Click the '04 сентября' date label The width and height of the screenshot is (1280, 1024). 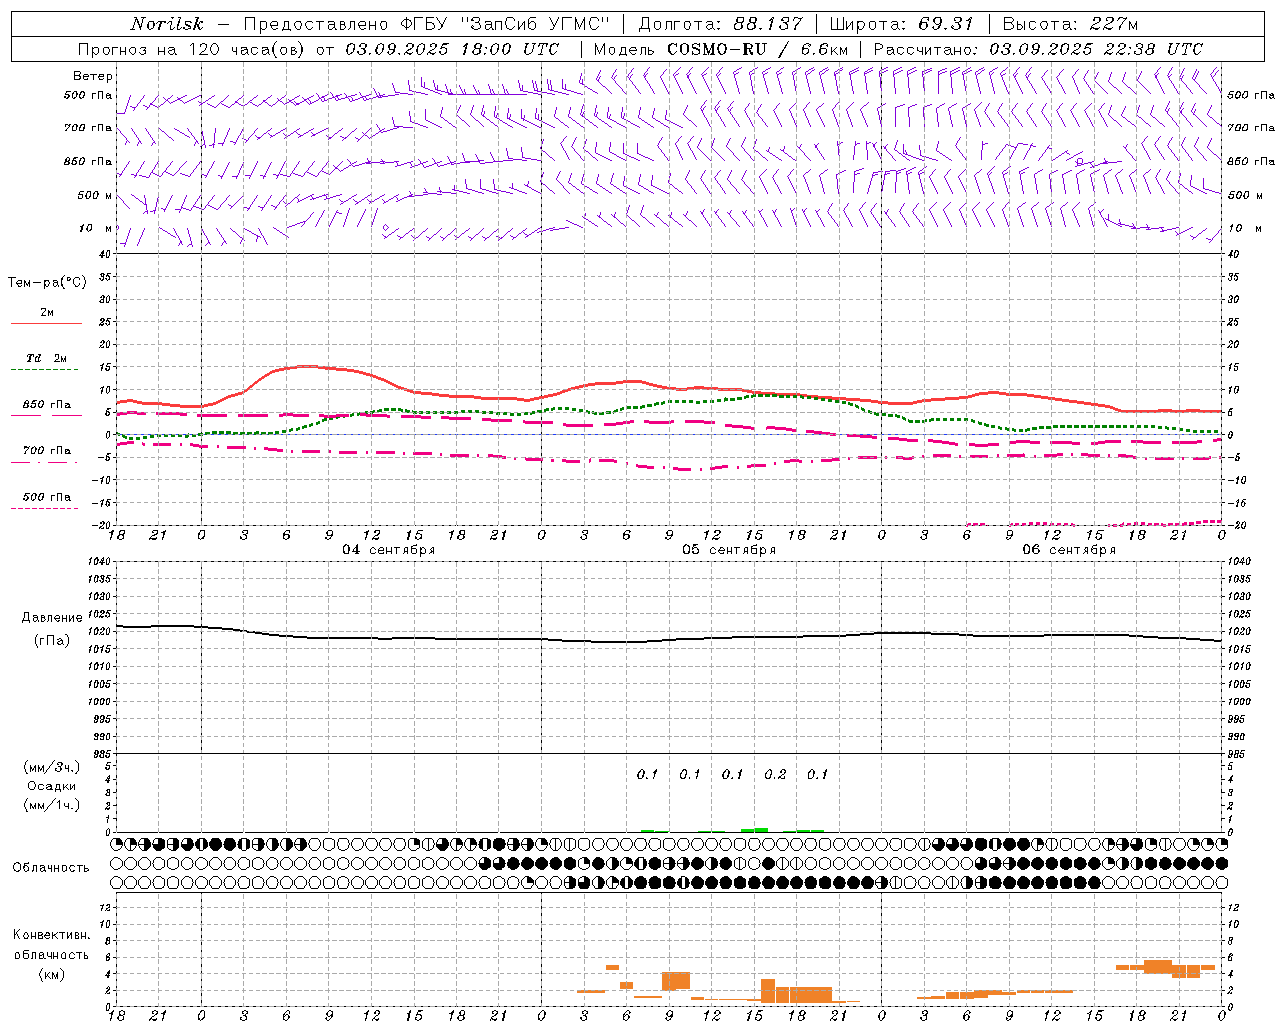[388, 550]
